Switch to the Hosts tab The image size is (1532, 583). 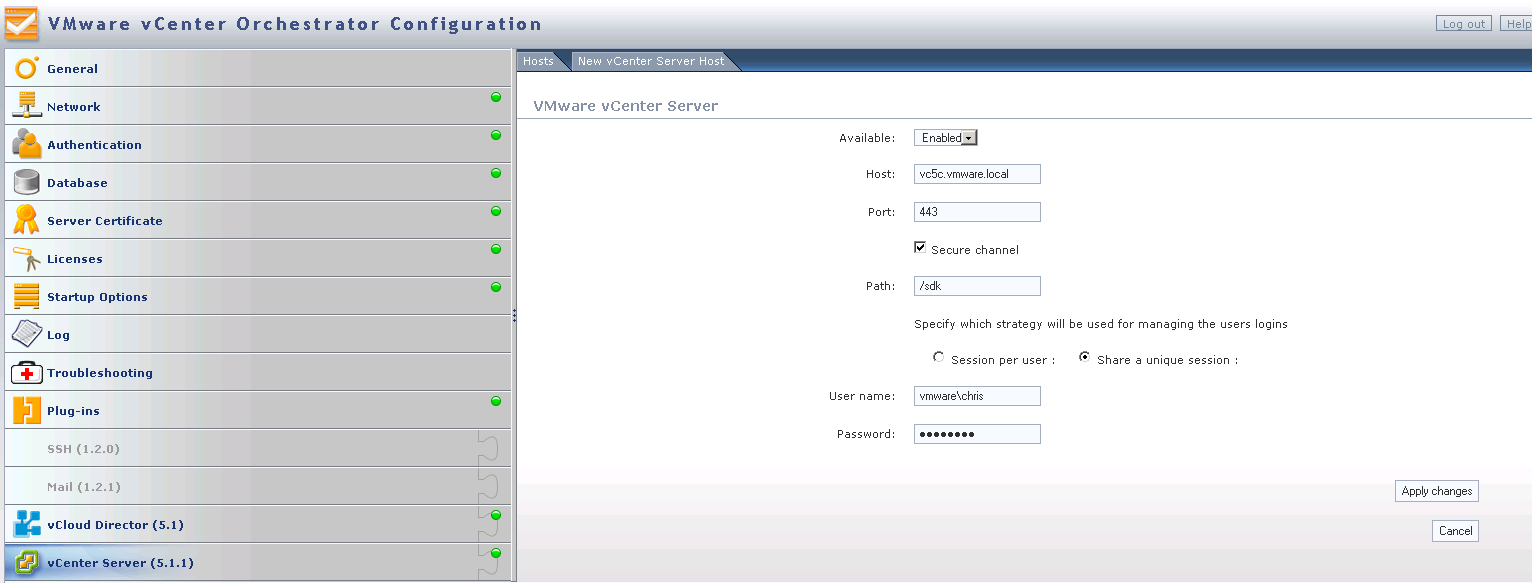[538, 61]
